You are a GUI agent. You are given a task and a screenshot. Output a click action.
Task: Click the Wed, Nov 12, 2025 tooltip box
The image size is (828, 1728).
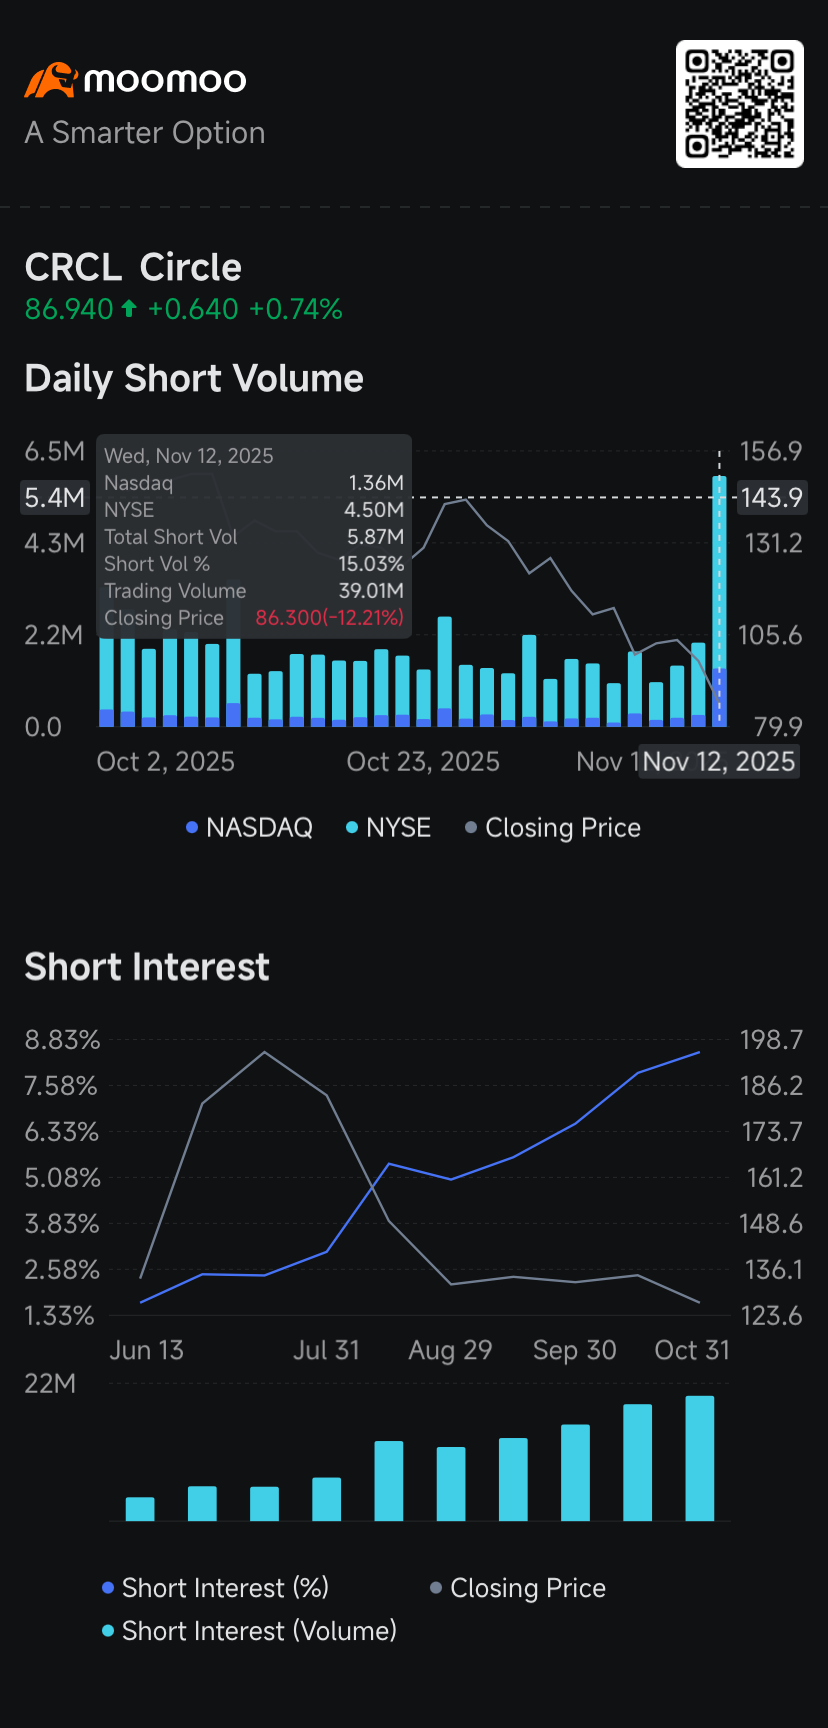(254, 536)
